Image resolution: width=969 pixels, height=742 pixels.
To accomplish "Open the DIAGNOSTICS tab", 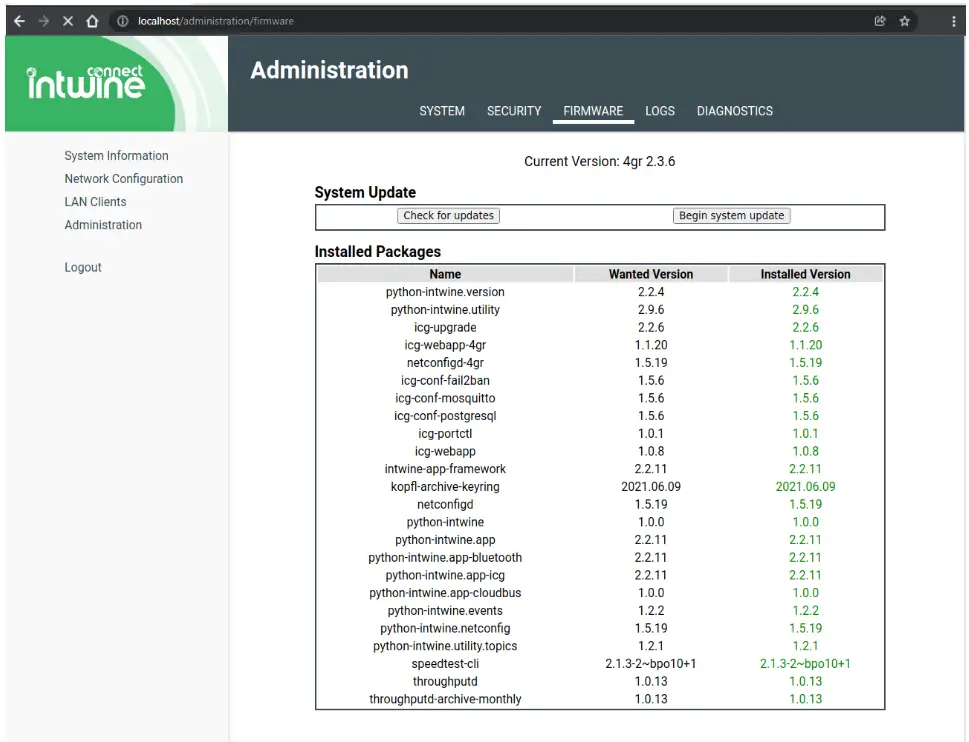I will pyautogui.click(x=735, y=111).
